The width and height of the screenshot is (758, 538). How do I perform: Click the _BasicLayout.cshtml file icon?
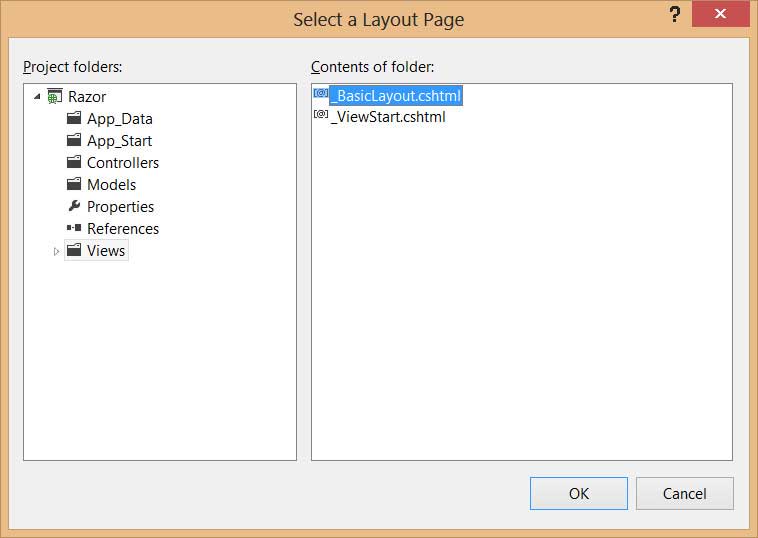click(321, 93)
